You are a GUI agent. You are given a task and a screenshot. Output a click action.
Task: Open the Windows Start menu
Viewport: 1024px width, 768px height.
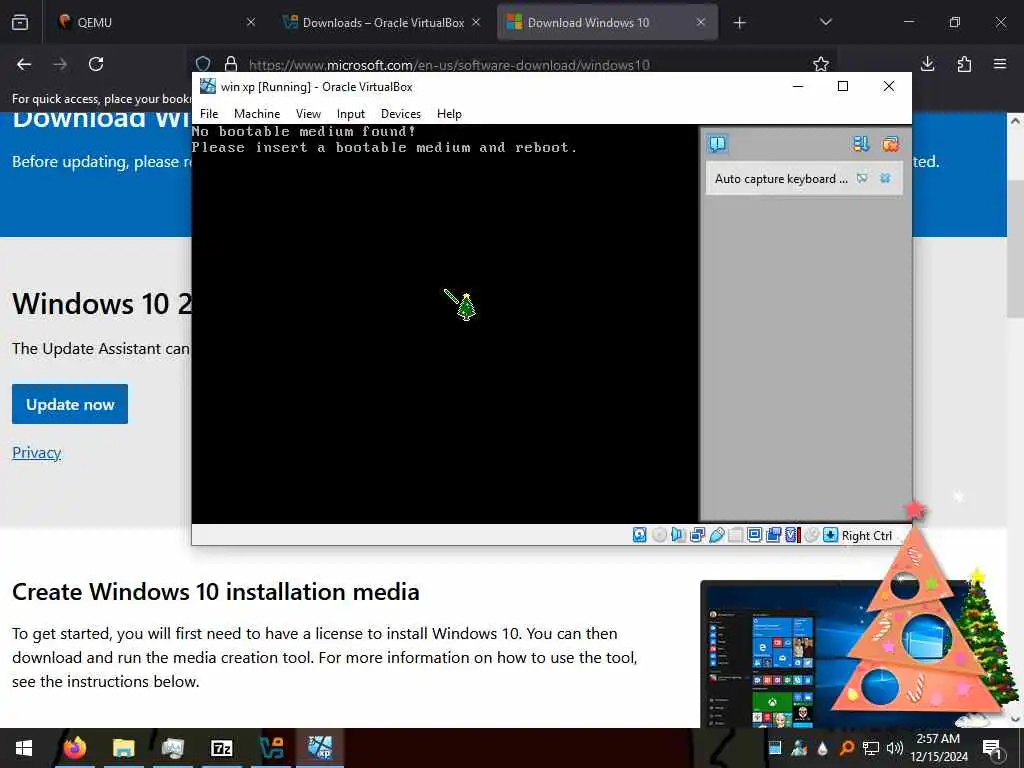click(24, 748)
